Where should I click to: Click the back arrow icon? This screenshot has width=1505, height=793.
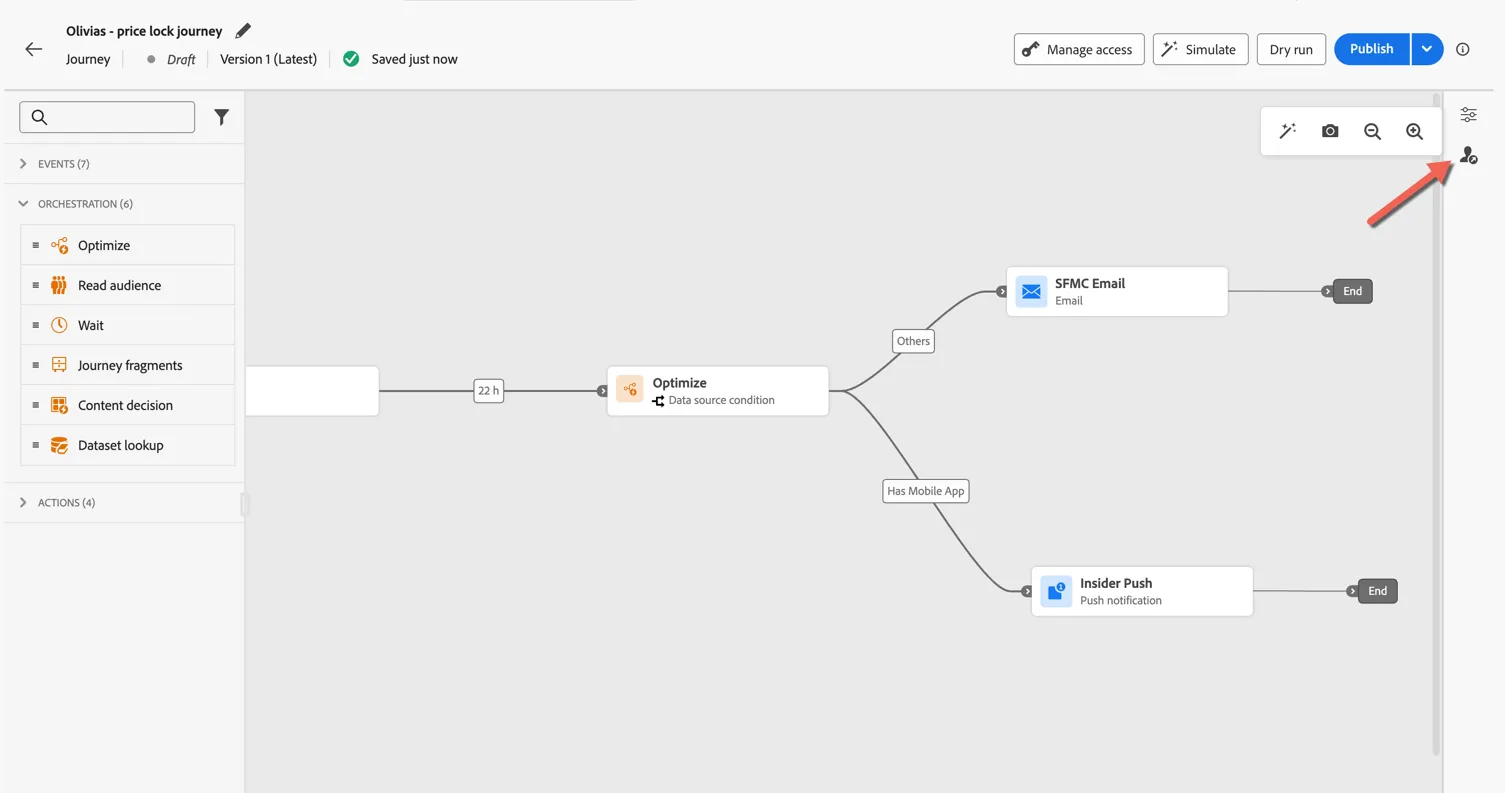[x=34, y=49]
